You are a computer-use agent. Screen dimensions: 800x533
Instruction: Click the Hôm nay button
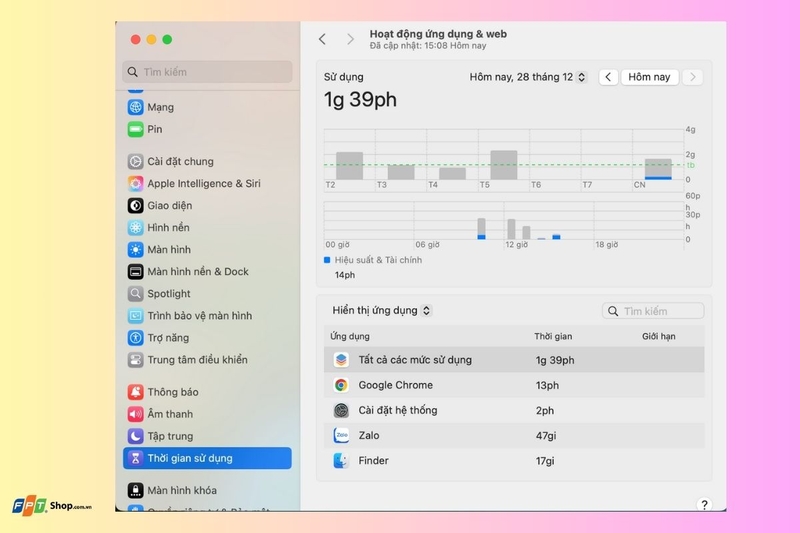[649, 77]
